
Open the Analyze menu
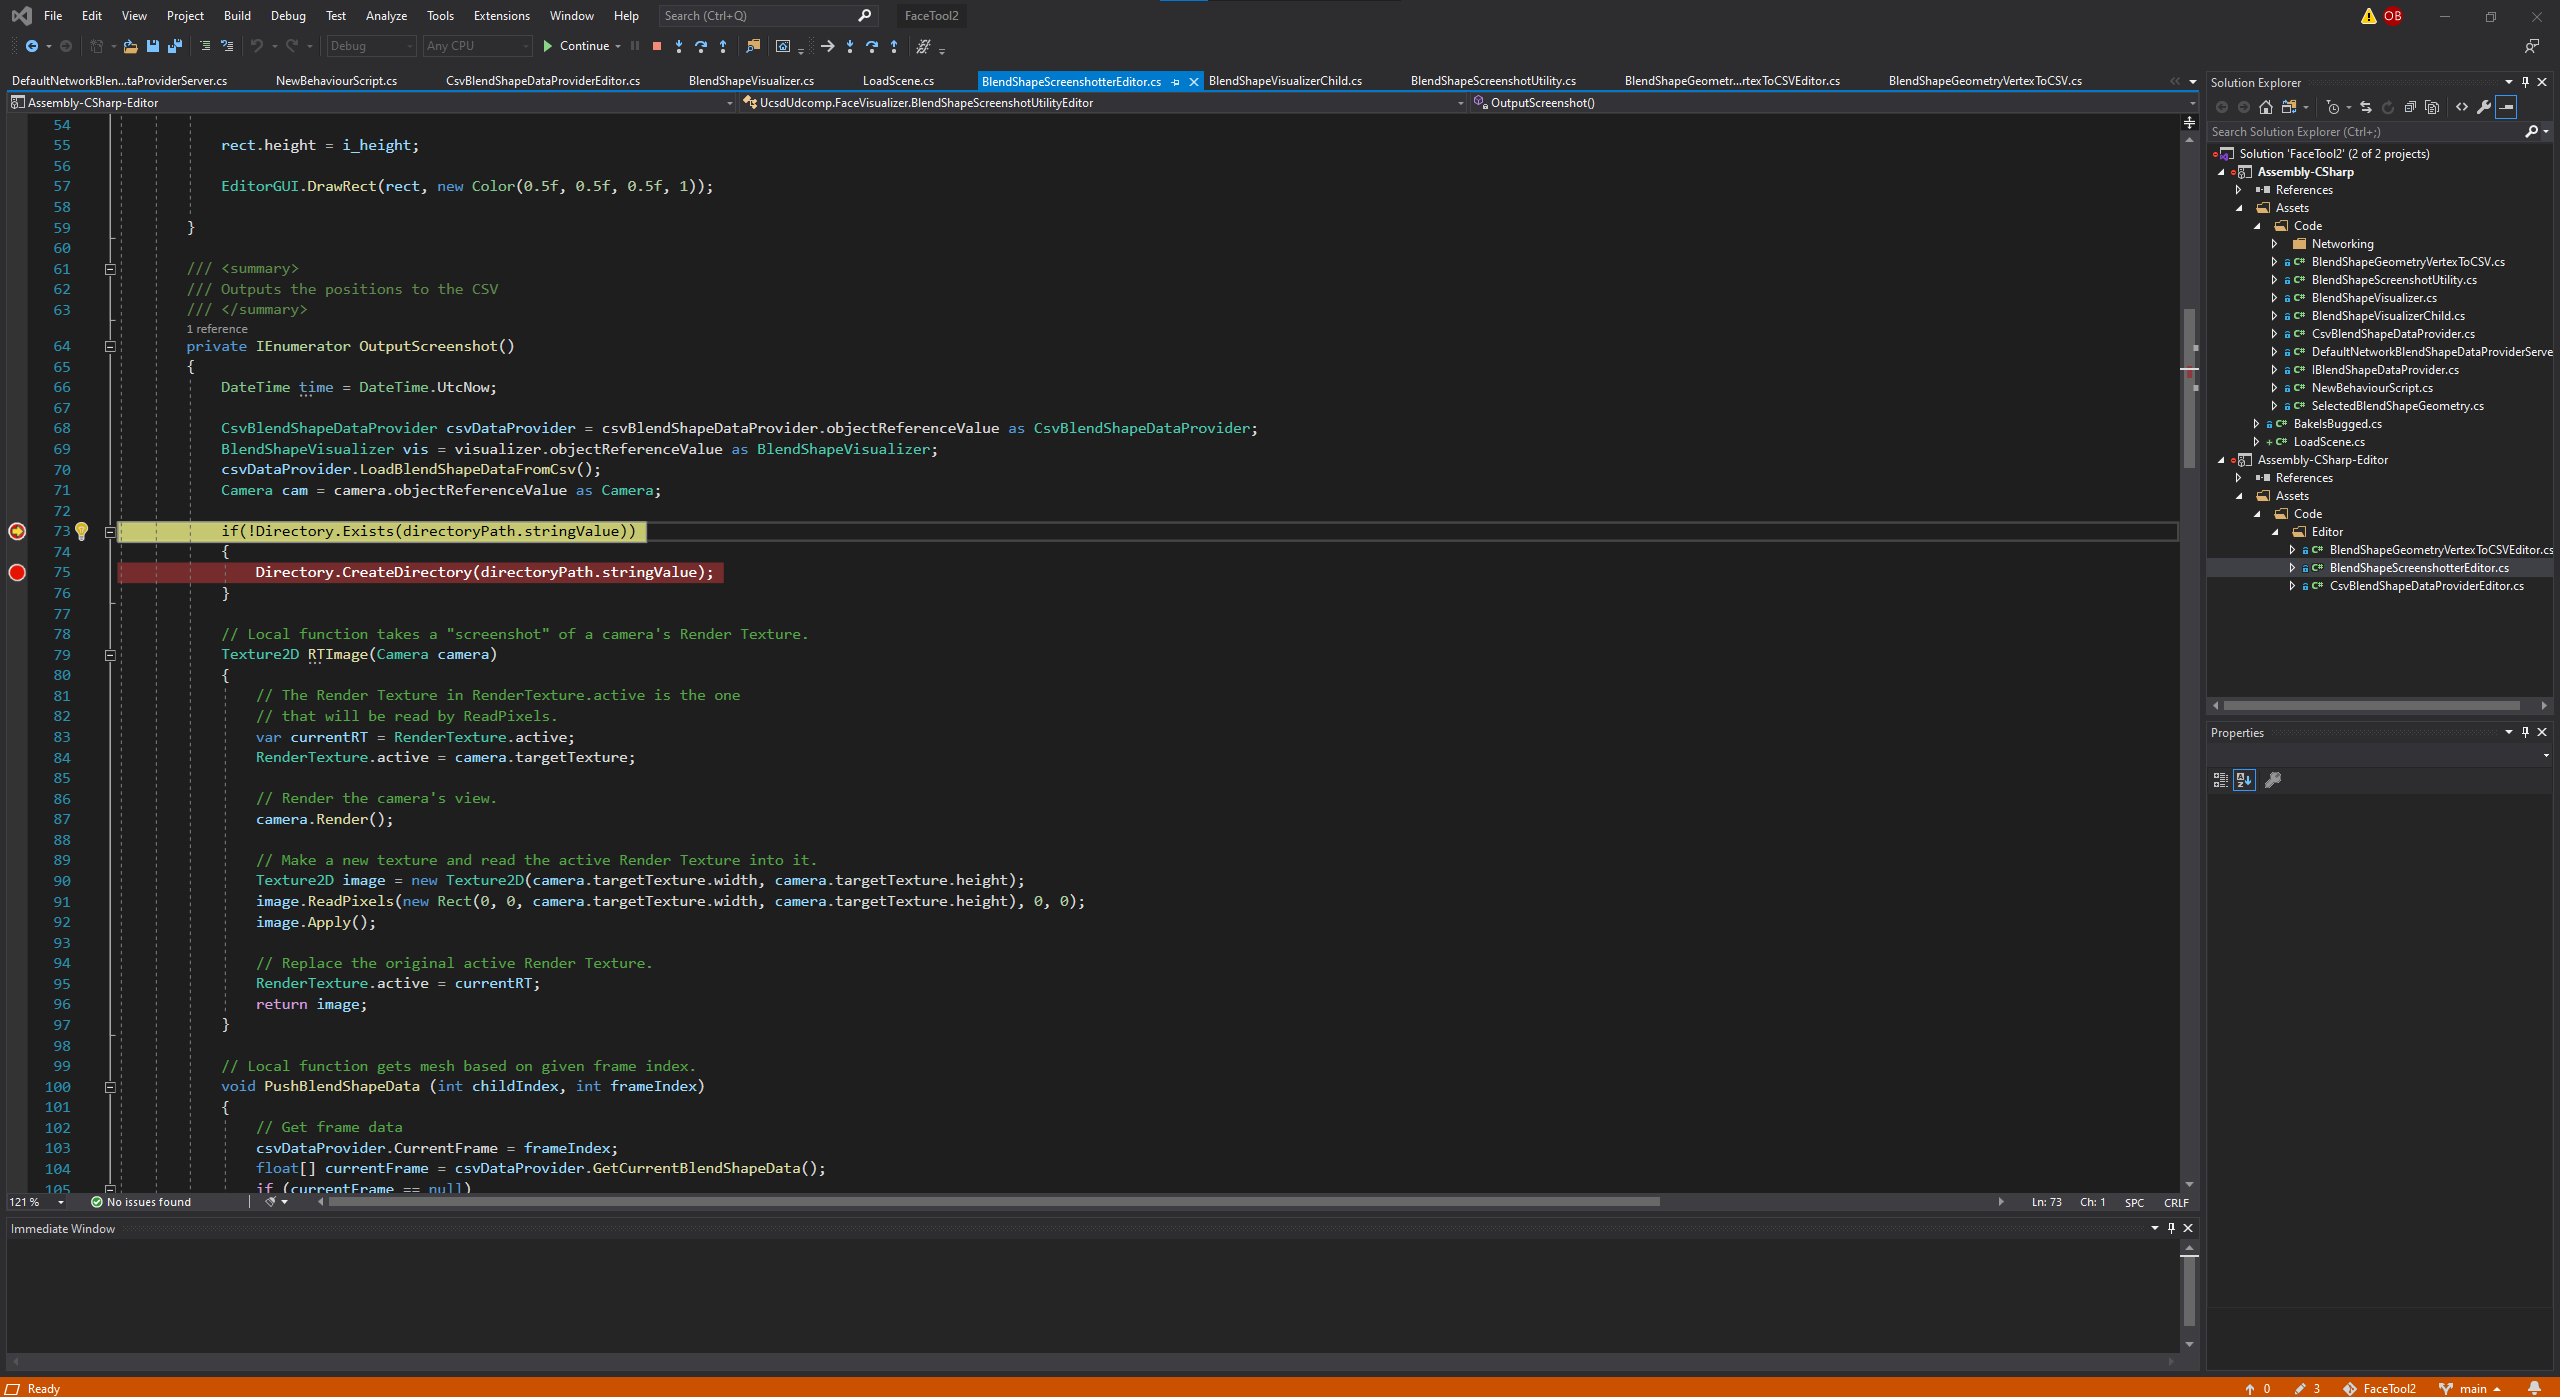tap(386, 16)
